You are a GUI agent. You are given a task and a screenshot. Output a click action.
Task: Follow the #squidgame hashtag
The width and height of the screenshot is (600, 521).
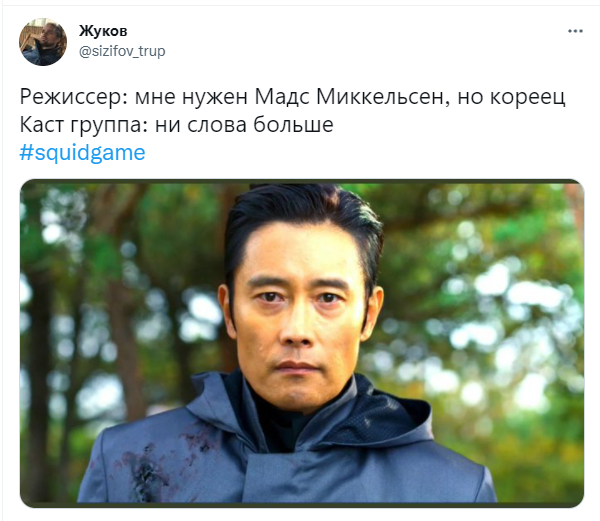pos(82,153)
